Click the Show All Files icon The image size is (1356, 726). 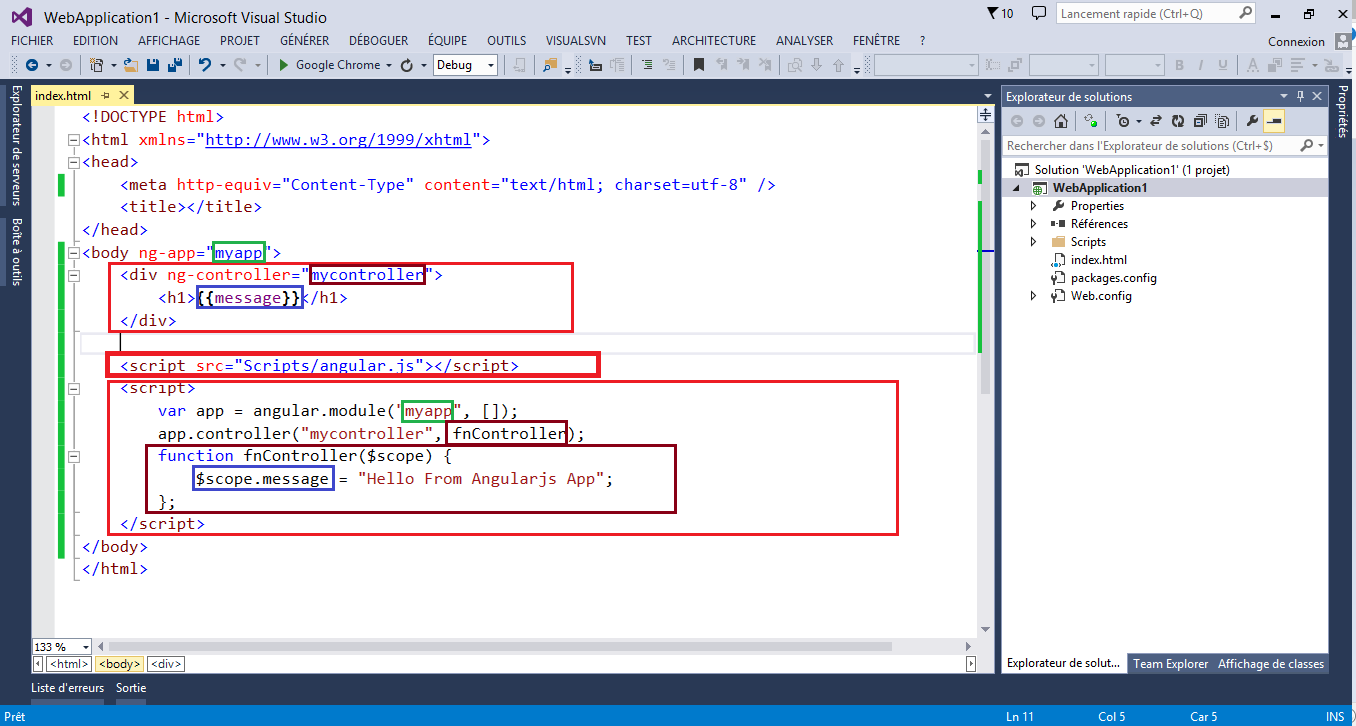(x=1222, y=121)
